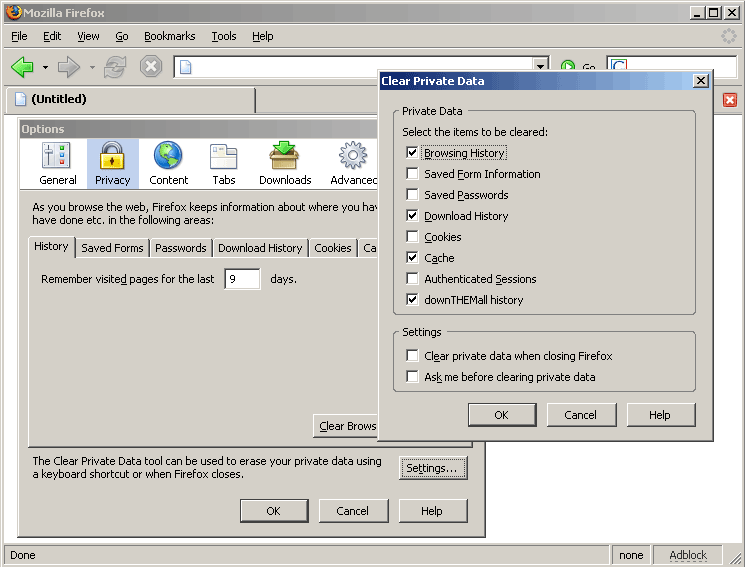745x567 pixels.
Task: Click Cancel in the Options window
Action: (353, 511)
